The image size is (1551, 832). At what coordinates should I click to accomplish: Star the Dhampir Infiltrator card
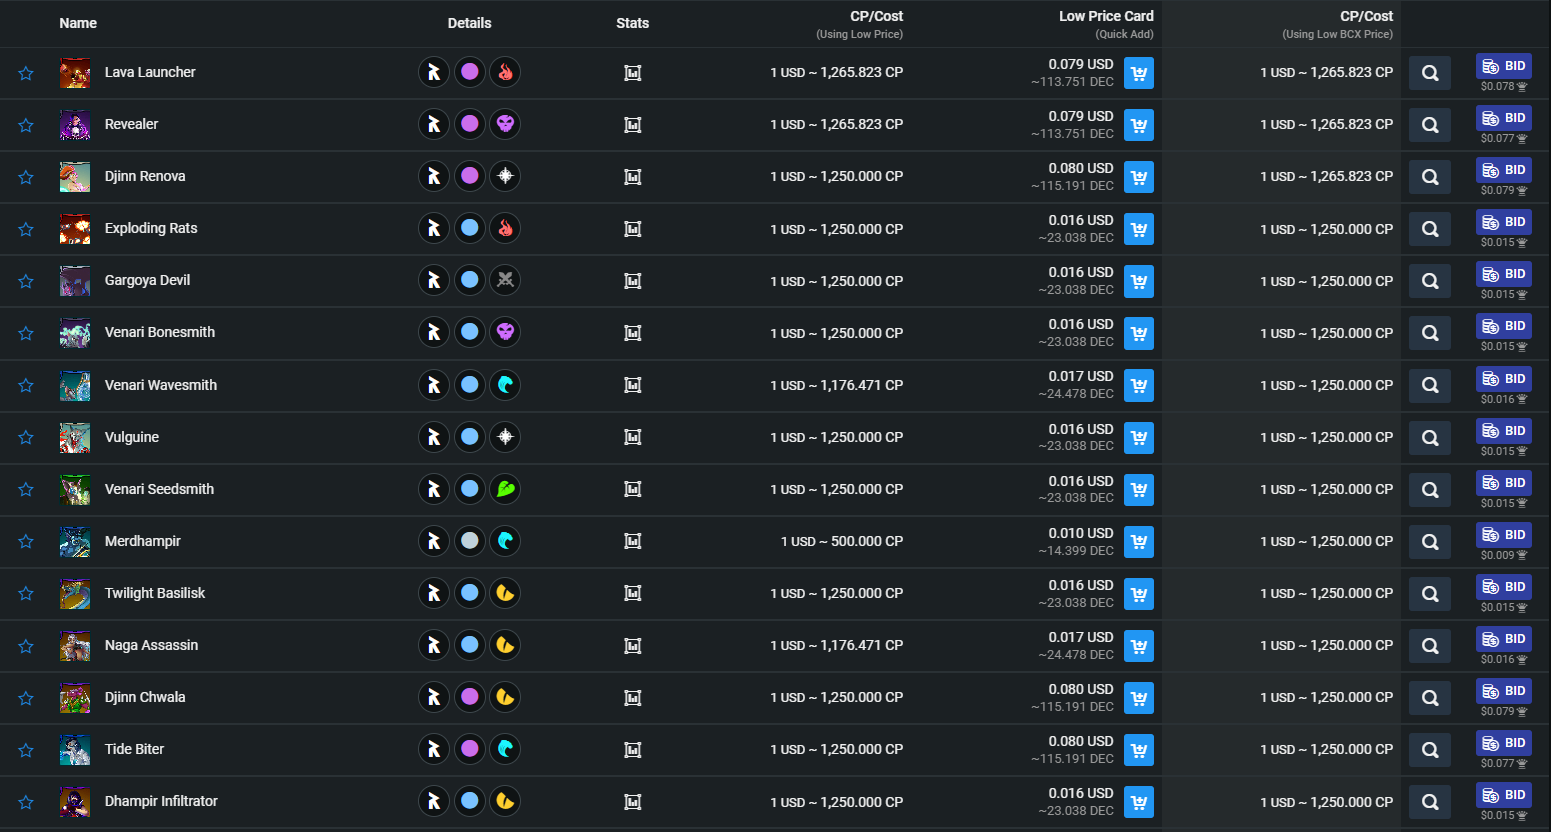coord(26,802)
